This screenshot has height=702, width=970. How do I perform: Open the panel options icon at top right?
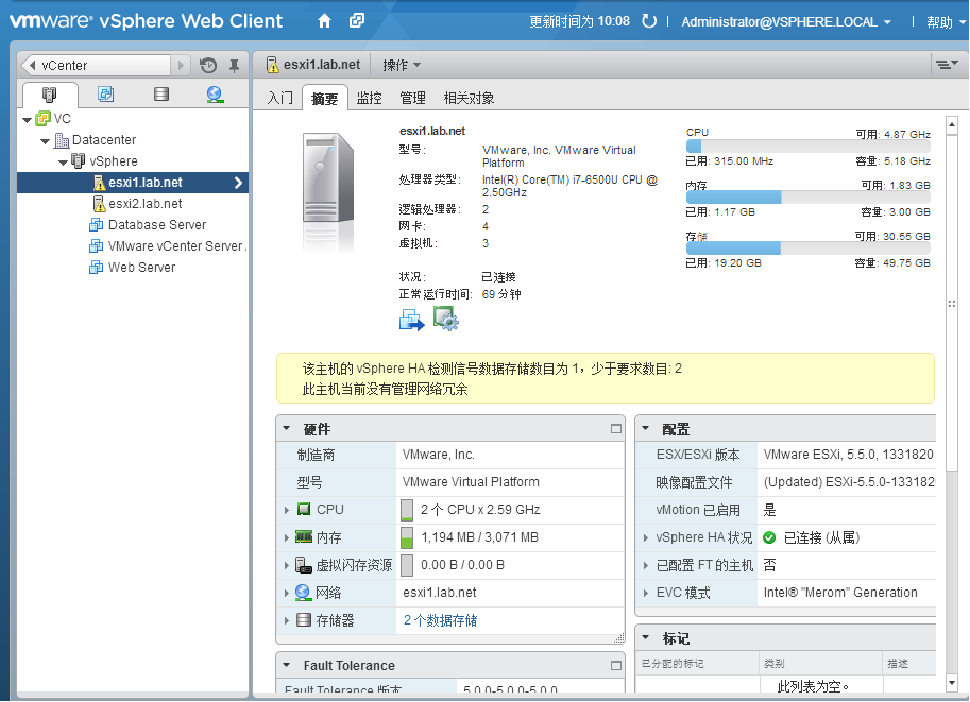click(946, 64)
